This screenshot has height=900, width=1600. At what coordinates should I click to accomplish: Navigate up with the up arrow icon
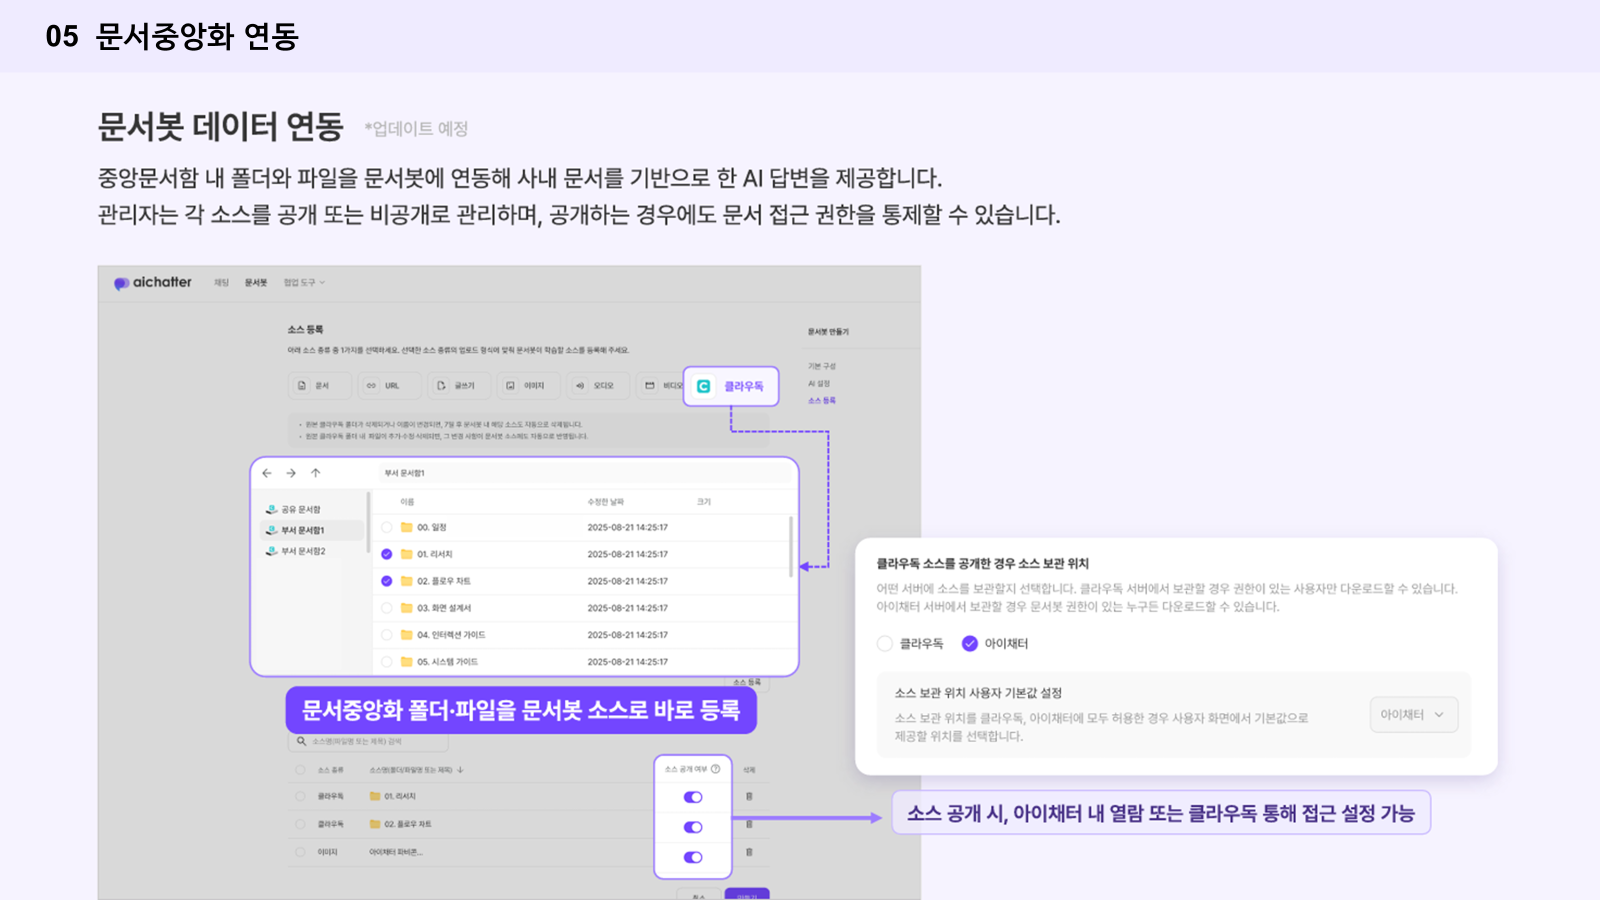point(315,473)
